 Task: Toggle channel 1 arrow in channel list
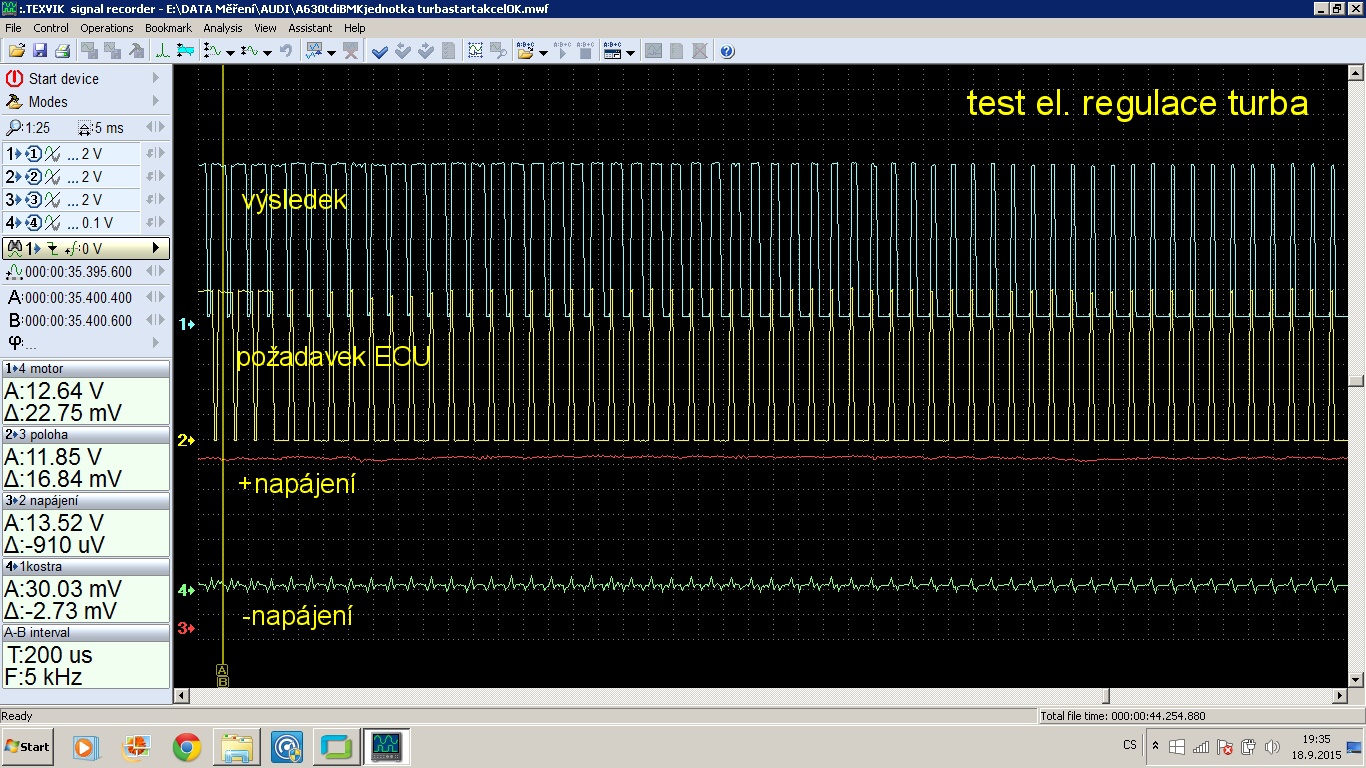12,154
